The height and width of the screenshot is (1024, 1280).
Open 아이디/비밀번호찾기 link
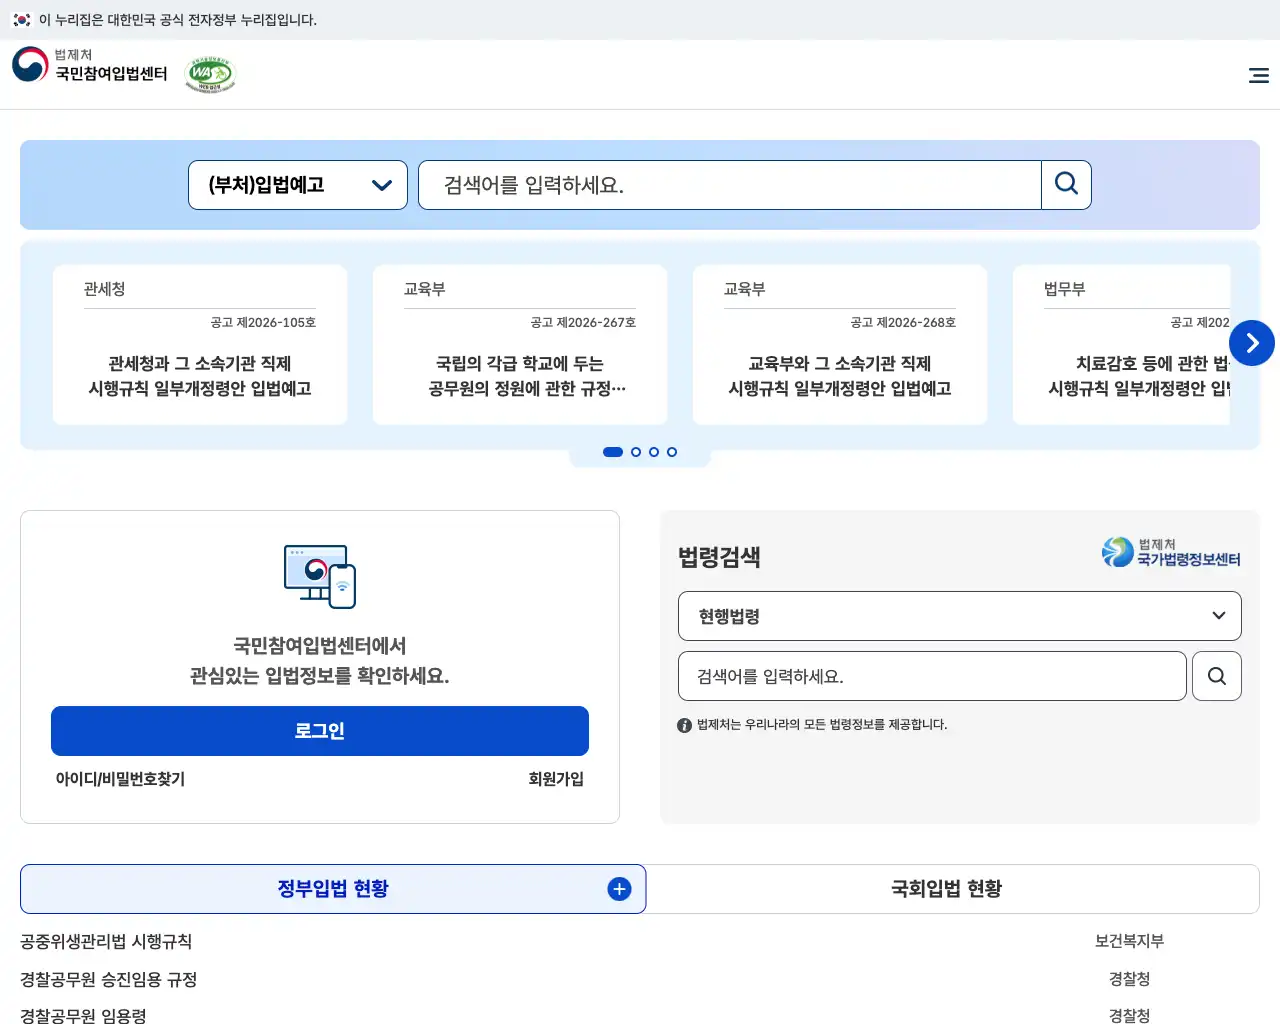[120, 779]
